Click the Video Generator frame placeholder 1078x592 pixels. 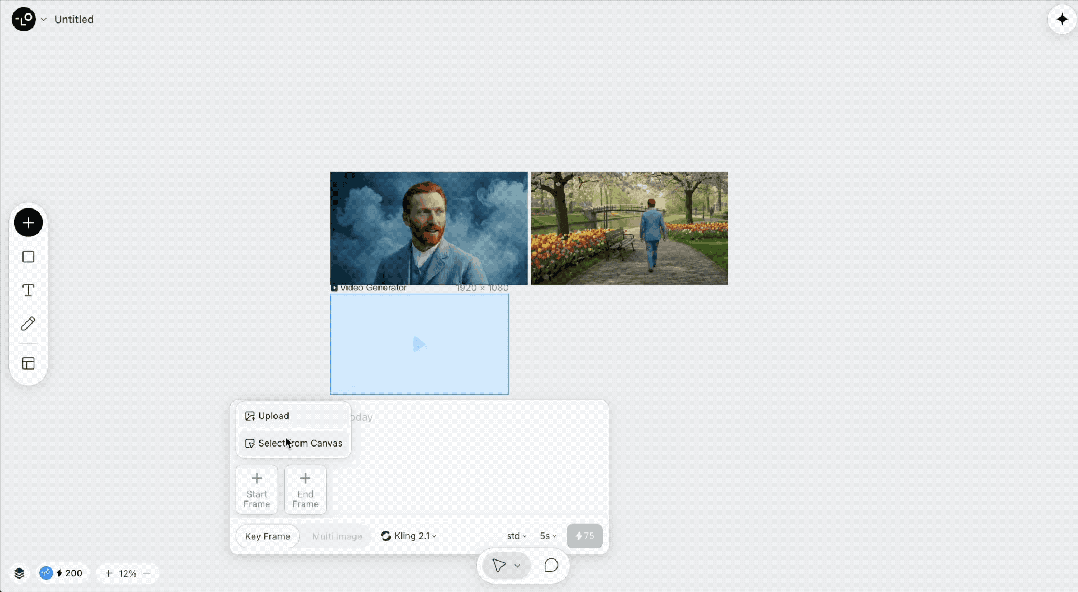pos(419,344)
